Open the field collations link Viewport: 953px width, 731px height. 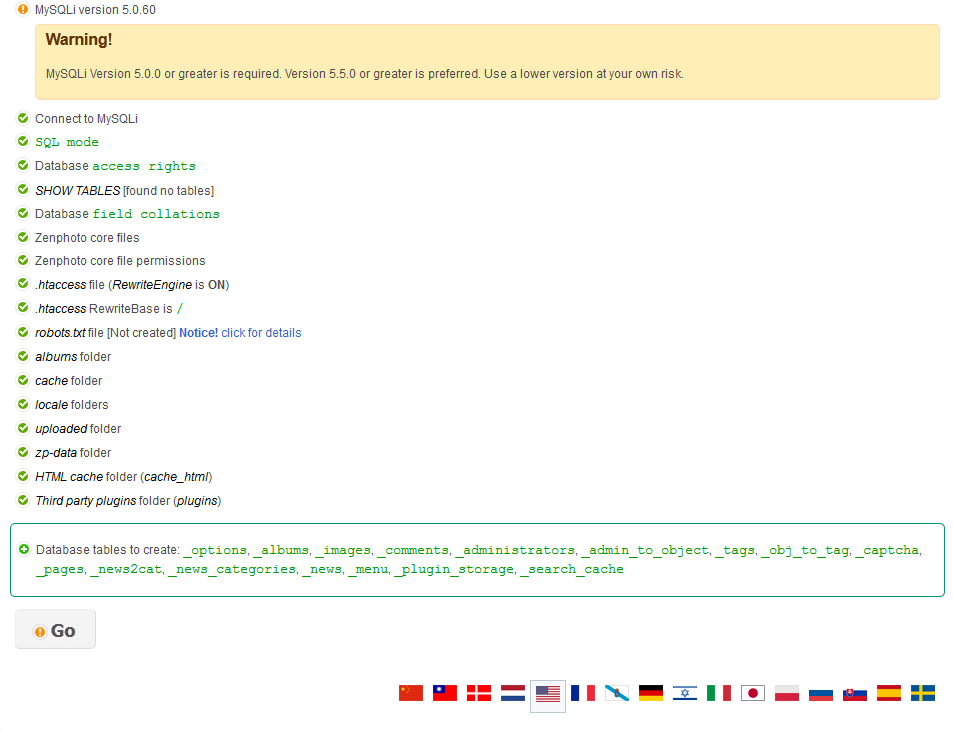[156, 214]
